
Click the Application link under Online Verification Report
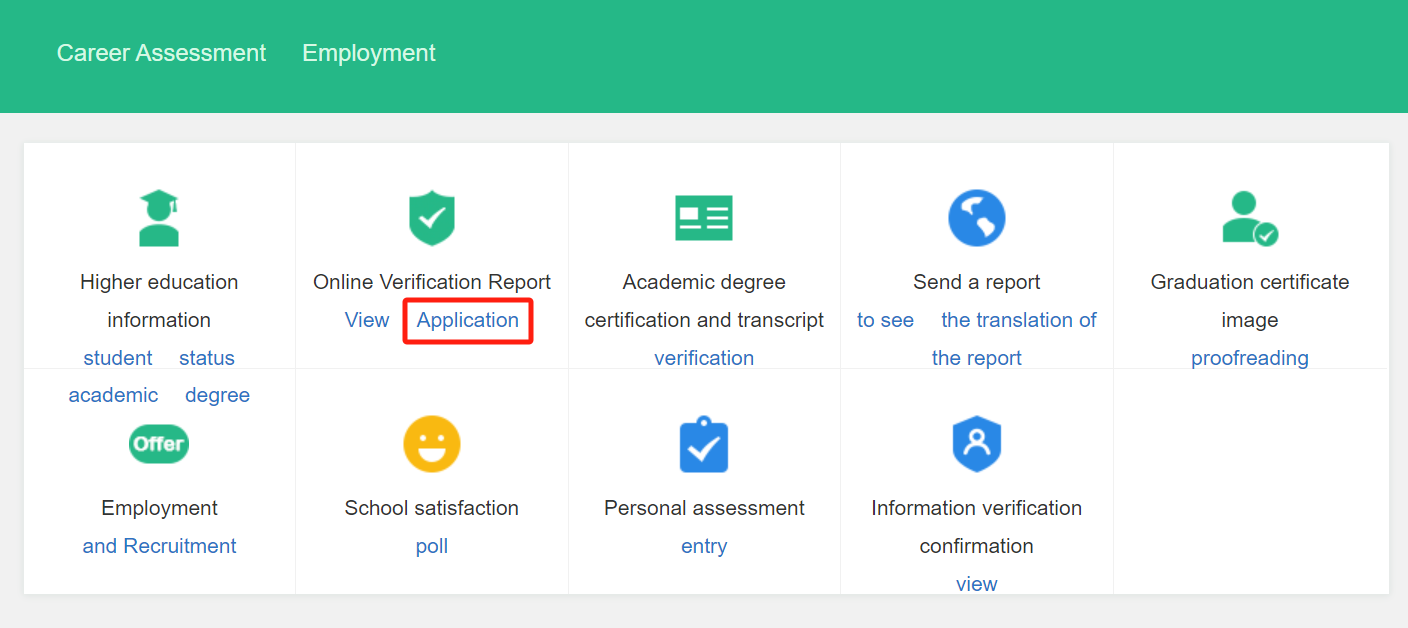point(467,320)
